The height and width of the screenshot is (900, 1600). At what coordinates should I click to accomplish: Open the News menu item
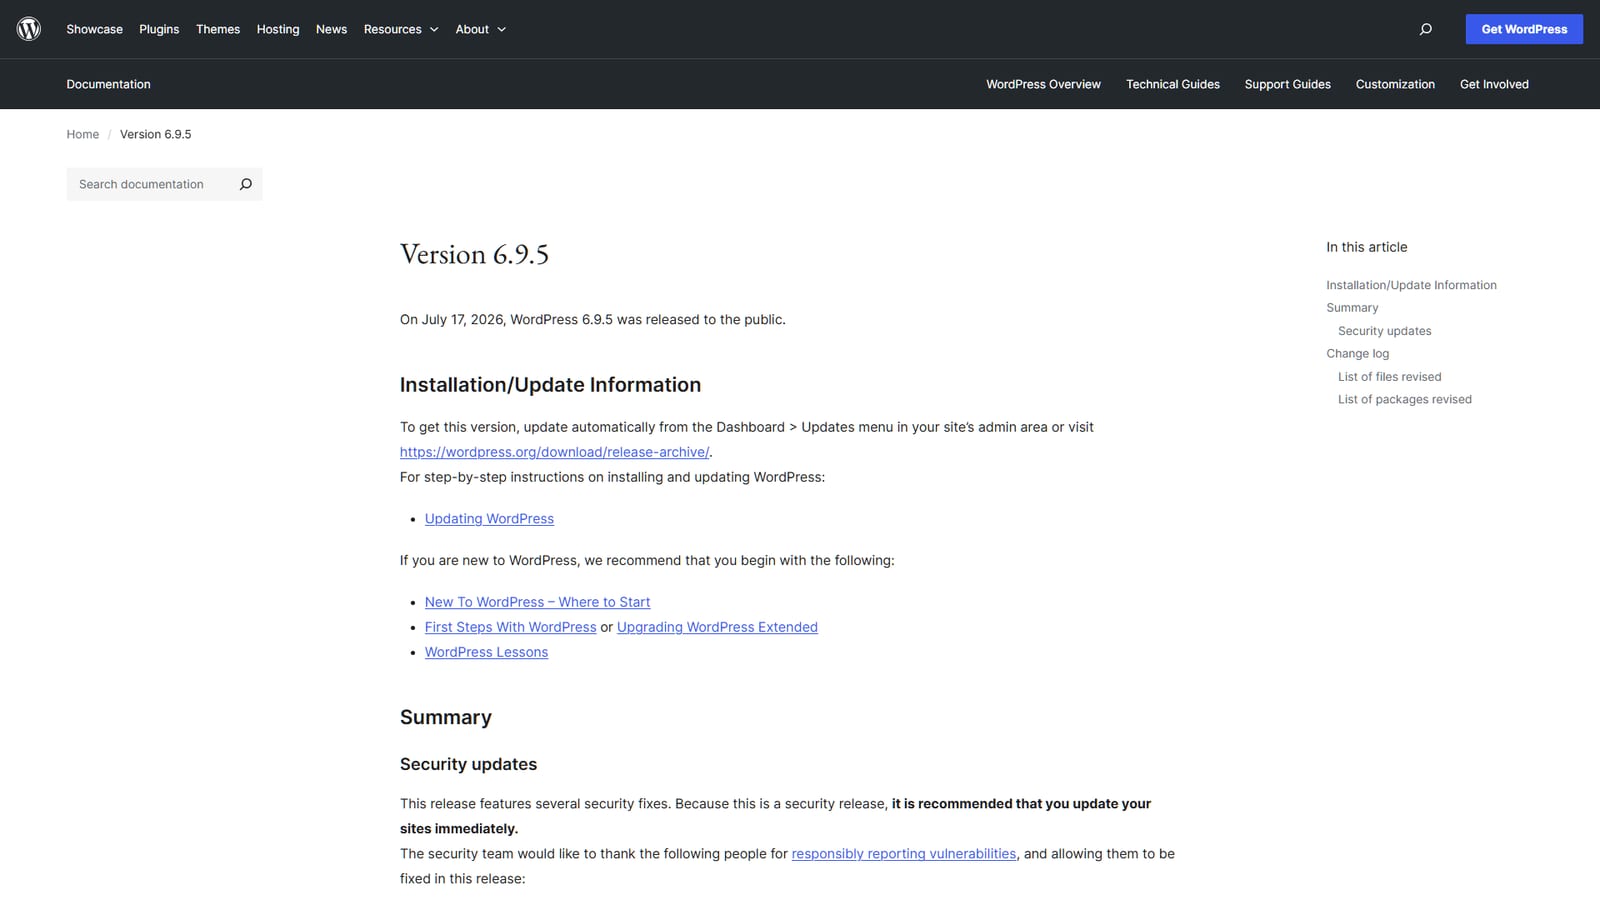tap(332, 29)
